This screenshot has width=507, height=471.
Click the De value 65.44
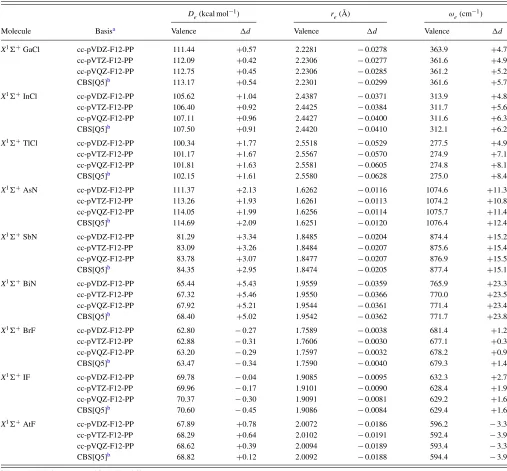[186, 284]
